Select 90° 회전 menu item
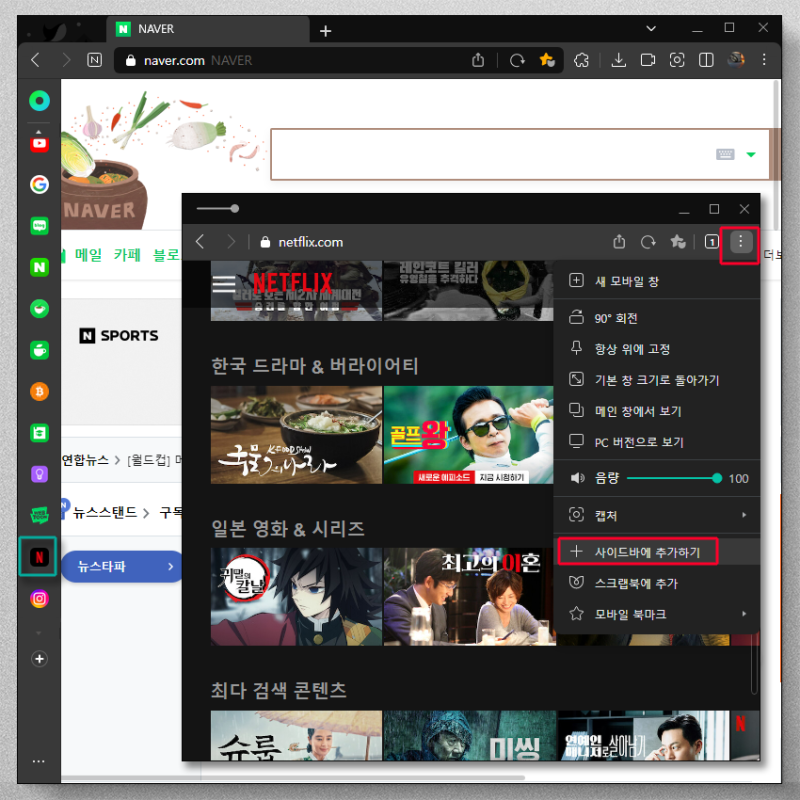 point(657,318)
